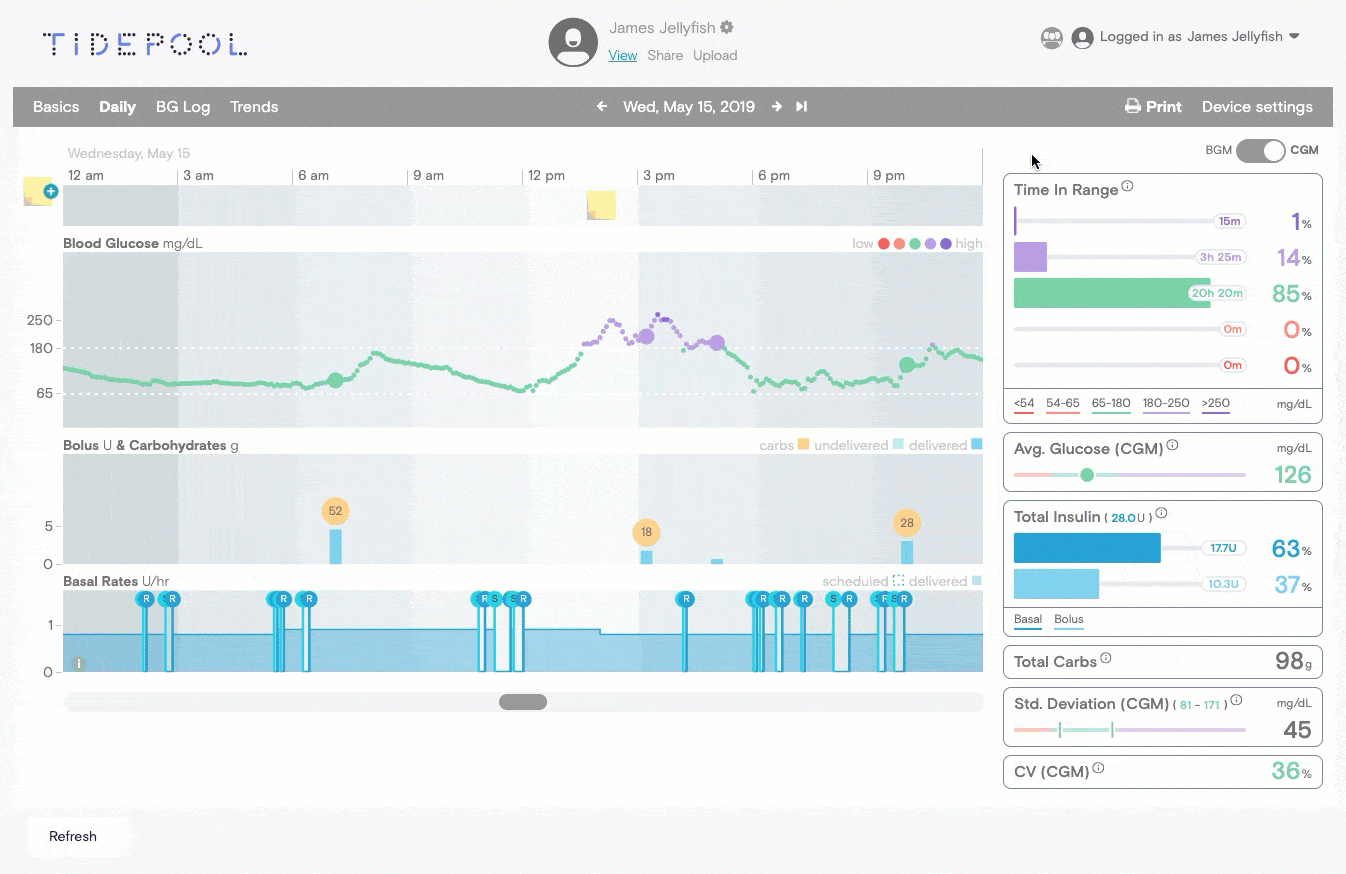Open the CV (CGM) info tooltip
Image resolution: width=1346 pixels, height=874 pixels.
tap(1098, 767)
